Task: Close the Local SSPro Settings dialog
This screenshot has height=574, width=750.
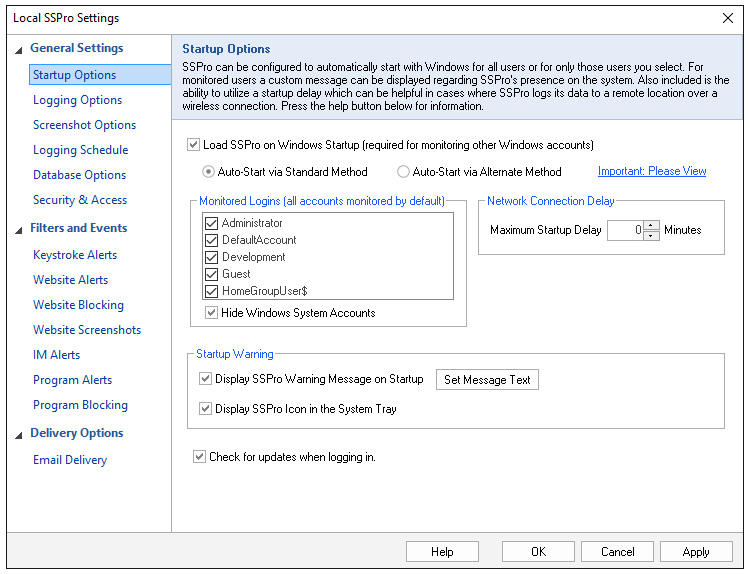Action: click(x=728, y=19)
